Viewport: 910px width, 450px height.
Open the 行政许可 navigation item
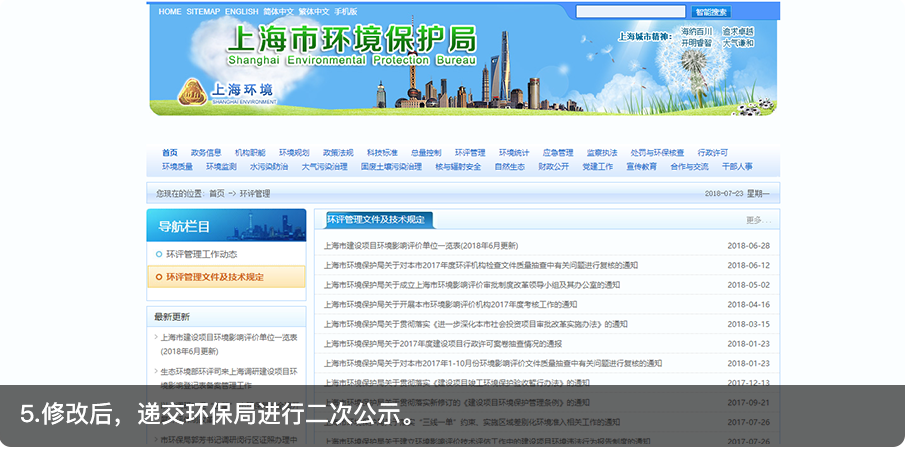click(x=713, y=153)
